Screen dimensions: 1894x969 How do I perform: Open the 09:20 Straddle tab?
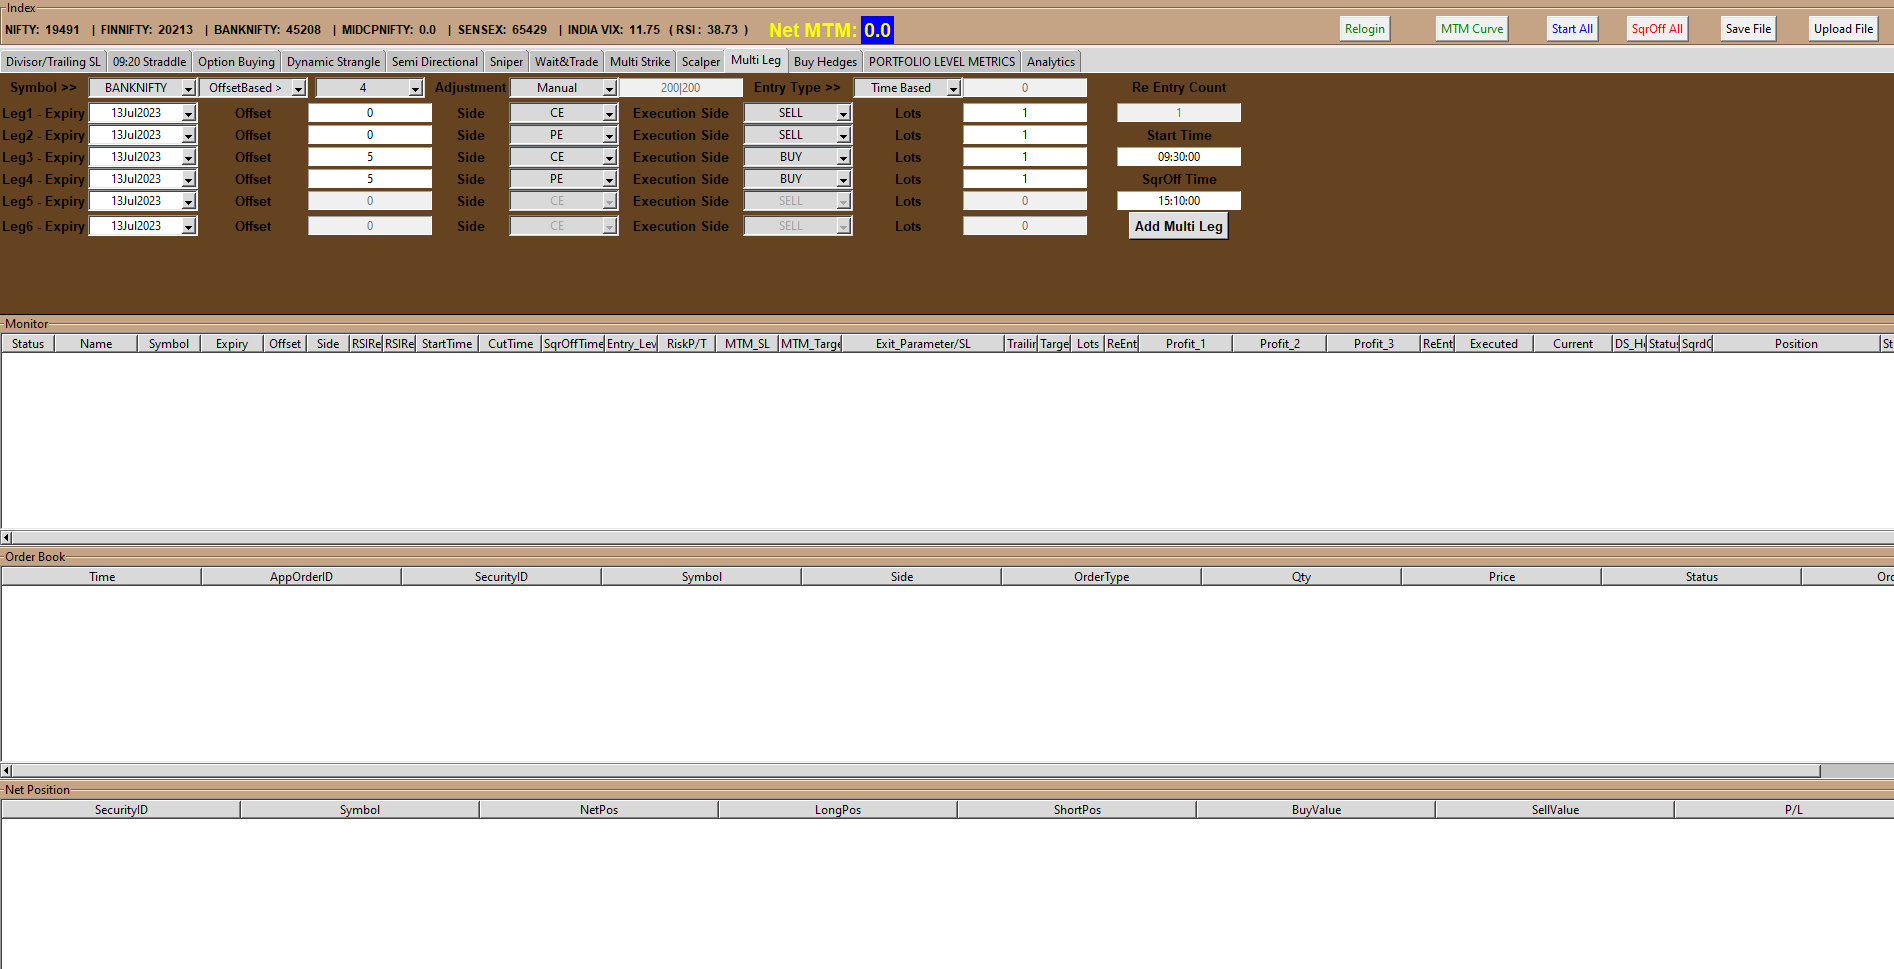pos(148,61)
